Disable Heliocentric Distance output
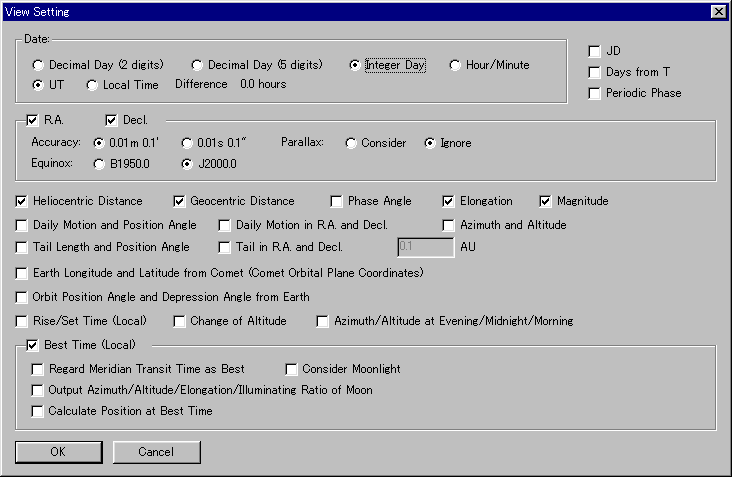 coord(22,201)
